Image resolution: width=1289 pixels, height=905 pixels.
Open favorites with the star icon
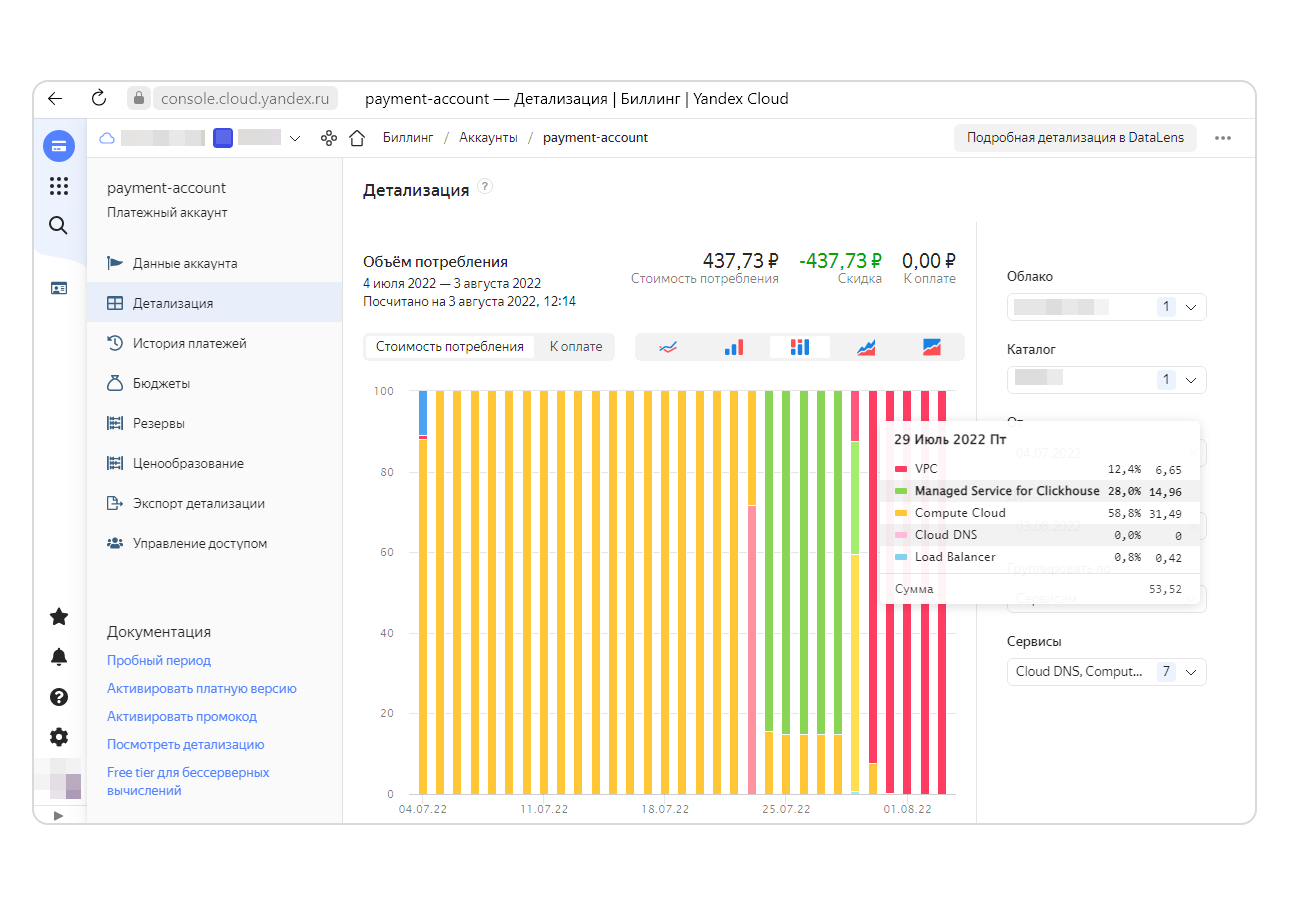pyautogui.click(x=59, y=616)
